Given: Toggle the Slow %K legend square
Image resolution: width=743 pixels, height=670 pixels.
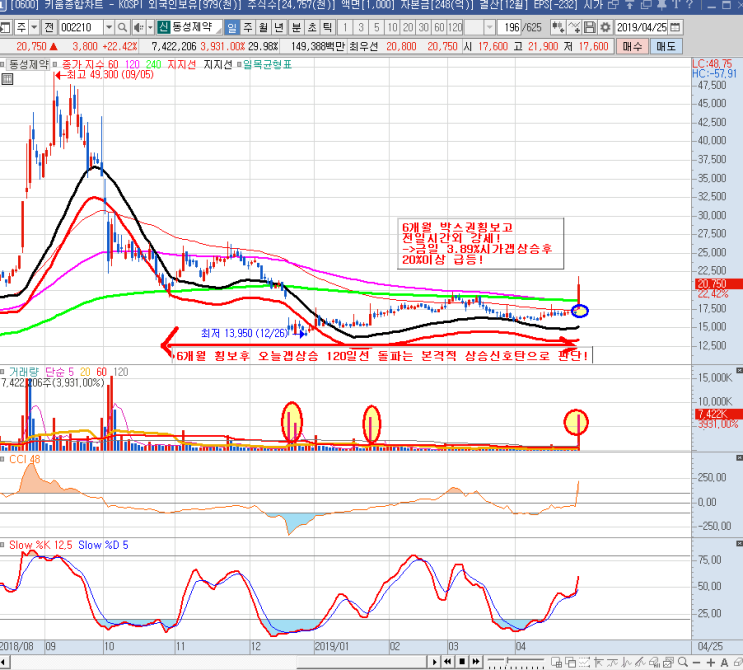Looking at the screenshot, I should (x=2, y=545).
